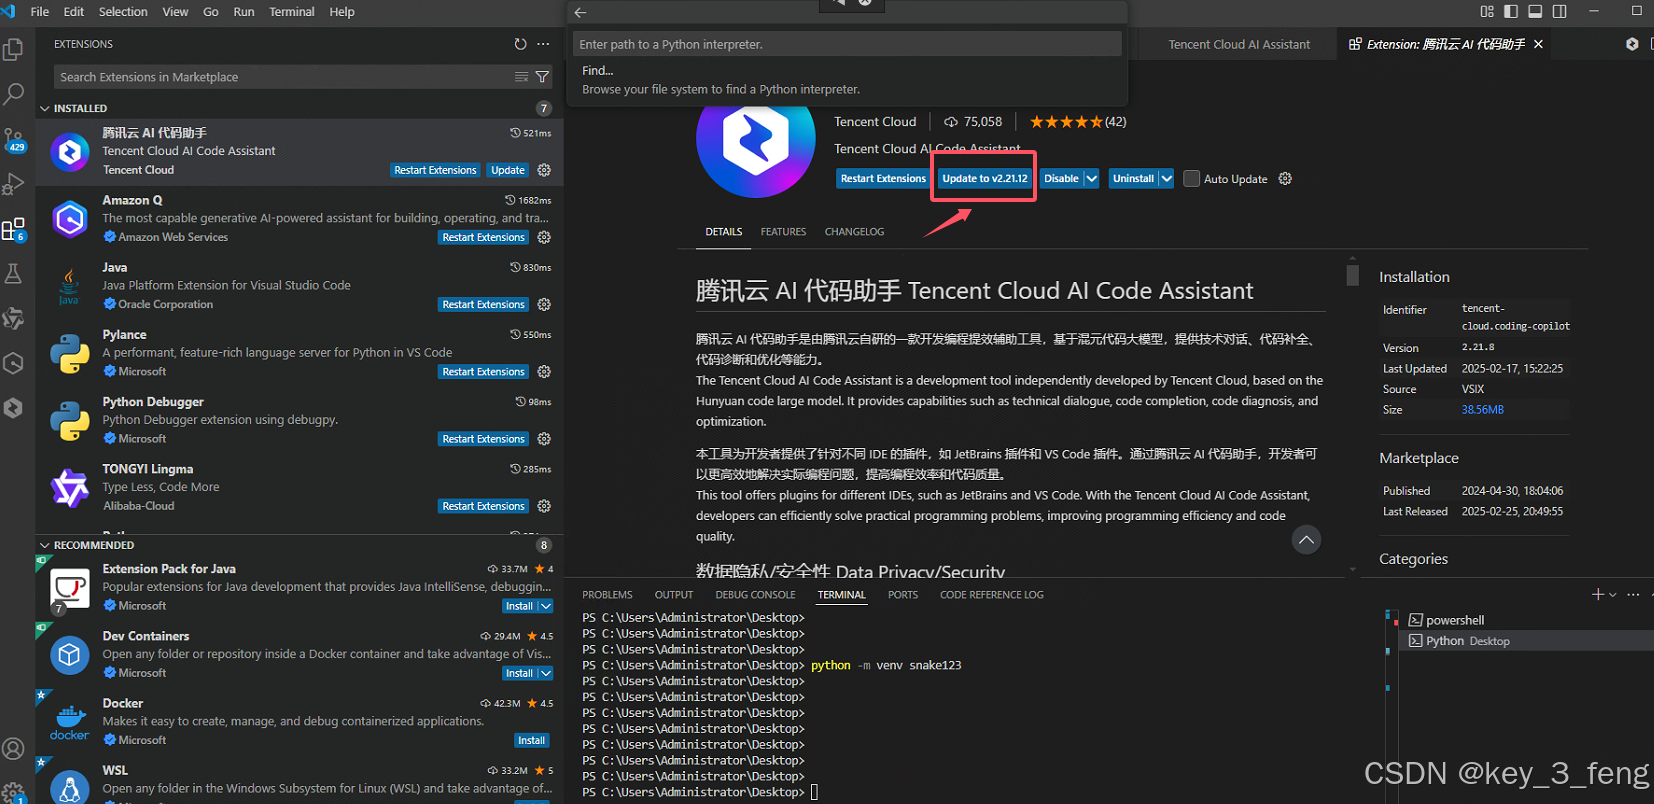Image resolution: width=1654 pixels, height=804 pixels.
Task: Click the Uninstall button
Action: 1133,178
